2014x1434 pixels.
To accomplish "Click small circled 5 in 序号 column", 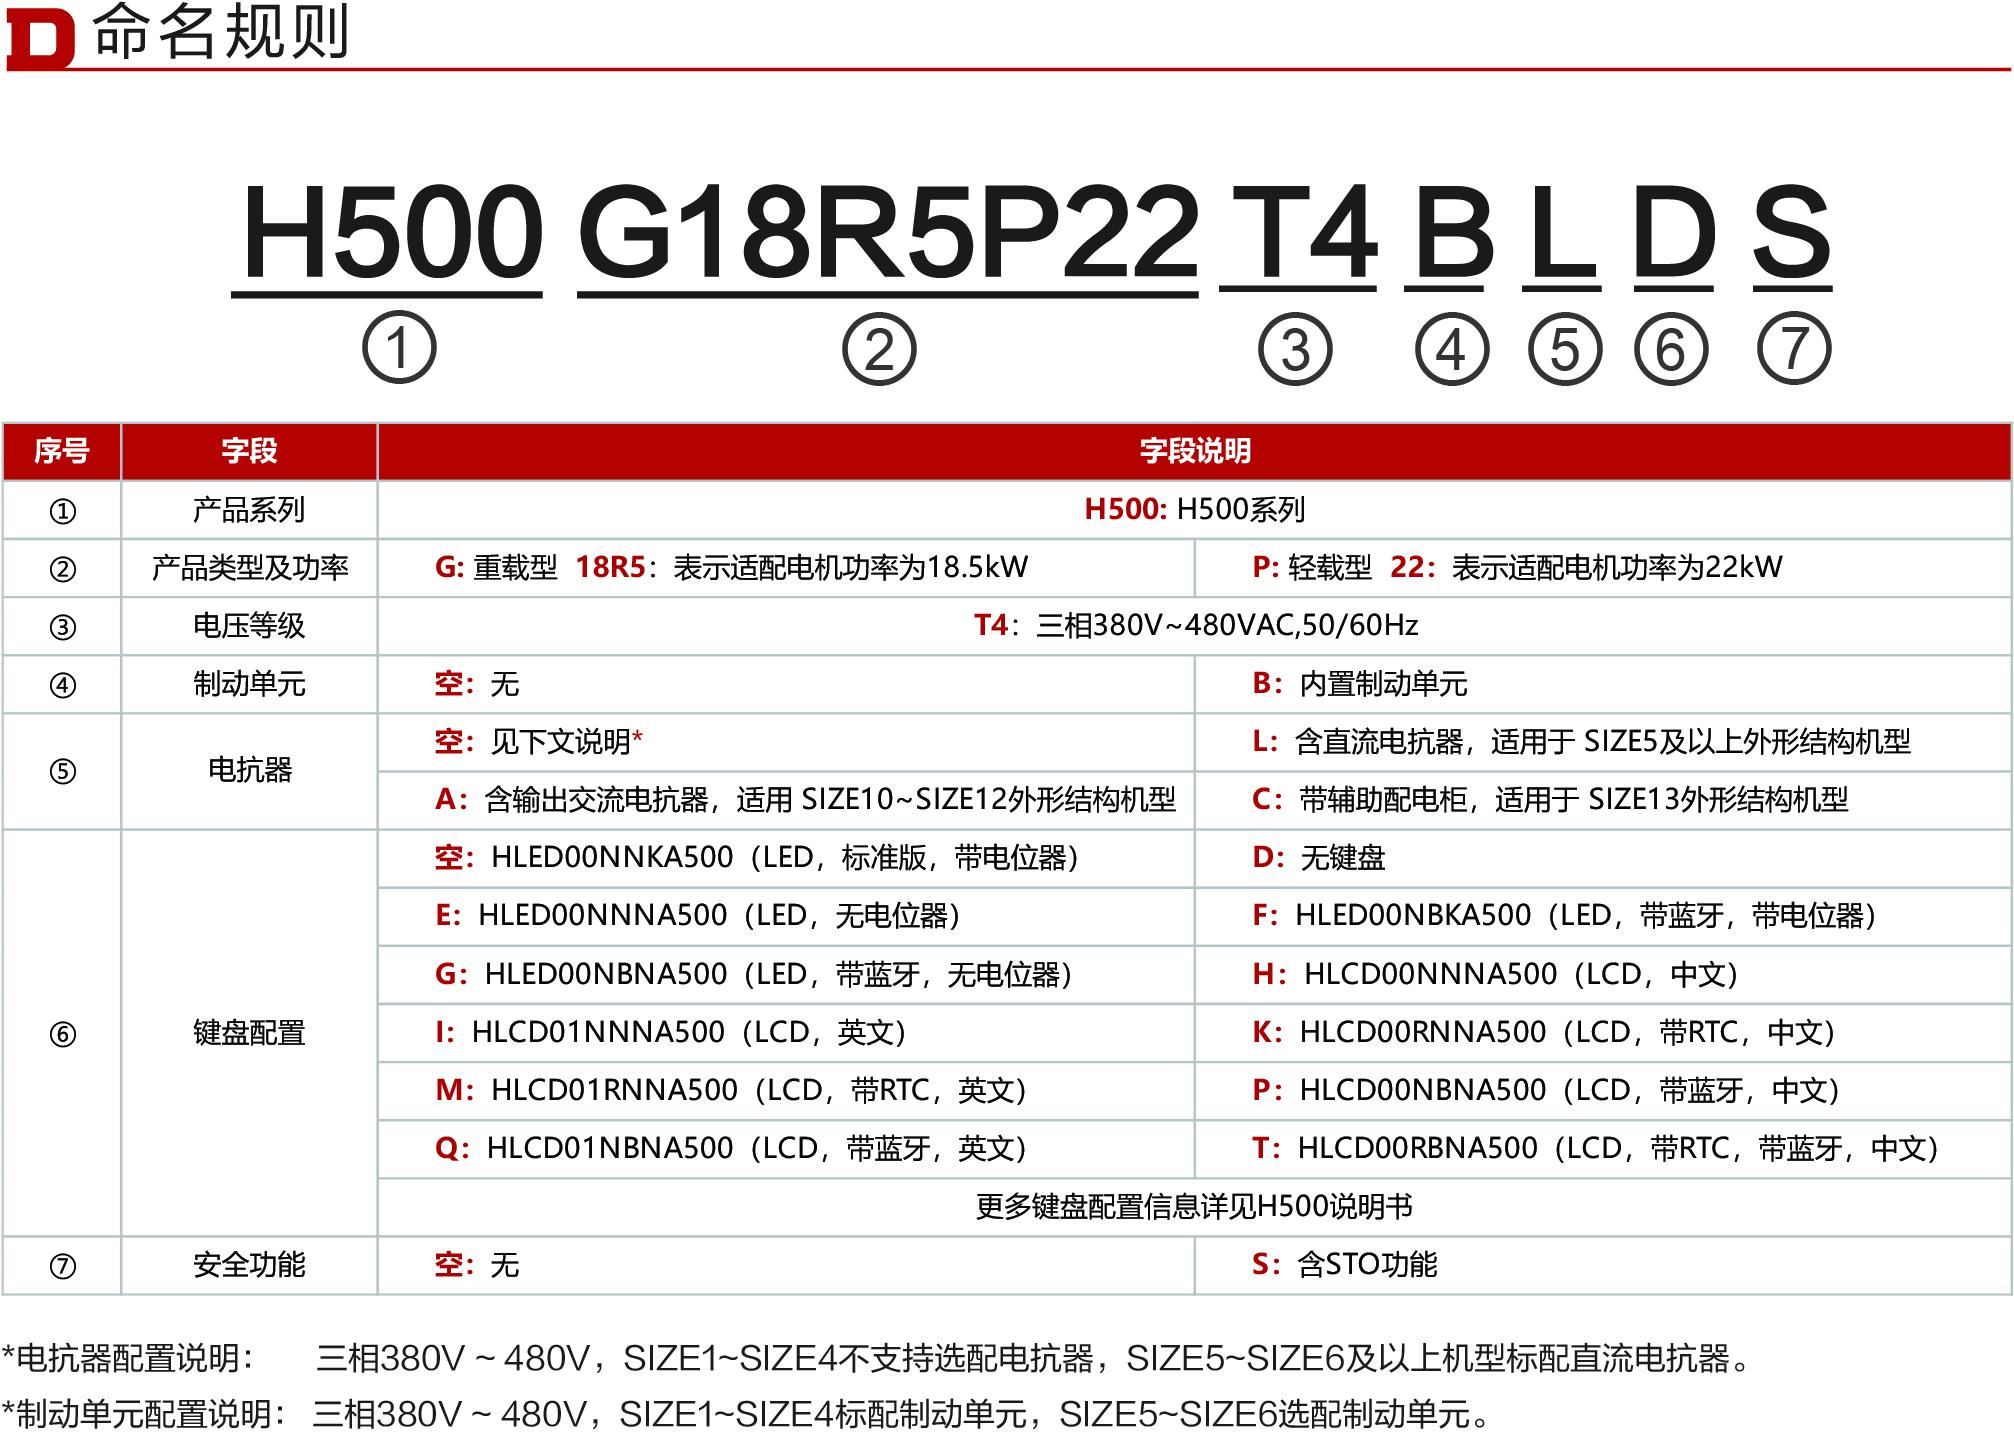I will [62, 771].
